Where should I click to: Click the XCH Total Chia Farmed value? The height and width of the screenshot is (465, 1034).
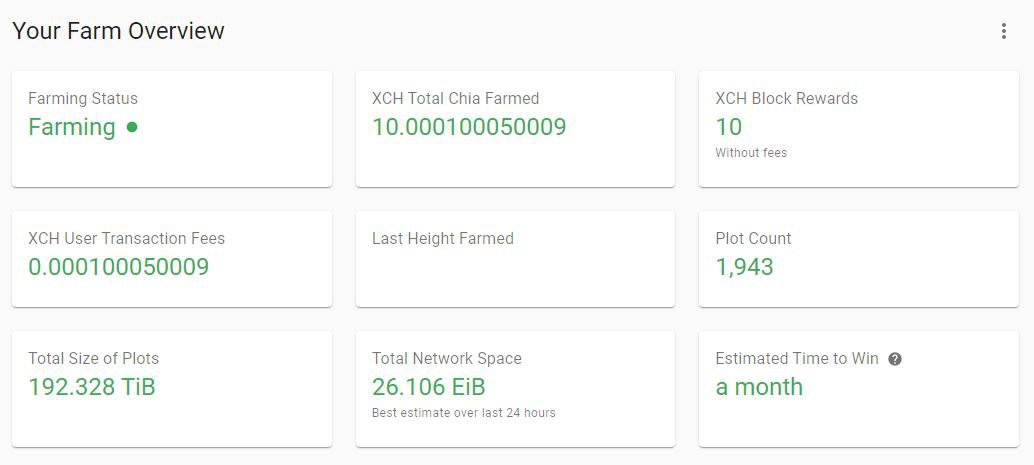pos(469,127)
